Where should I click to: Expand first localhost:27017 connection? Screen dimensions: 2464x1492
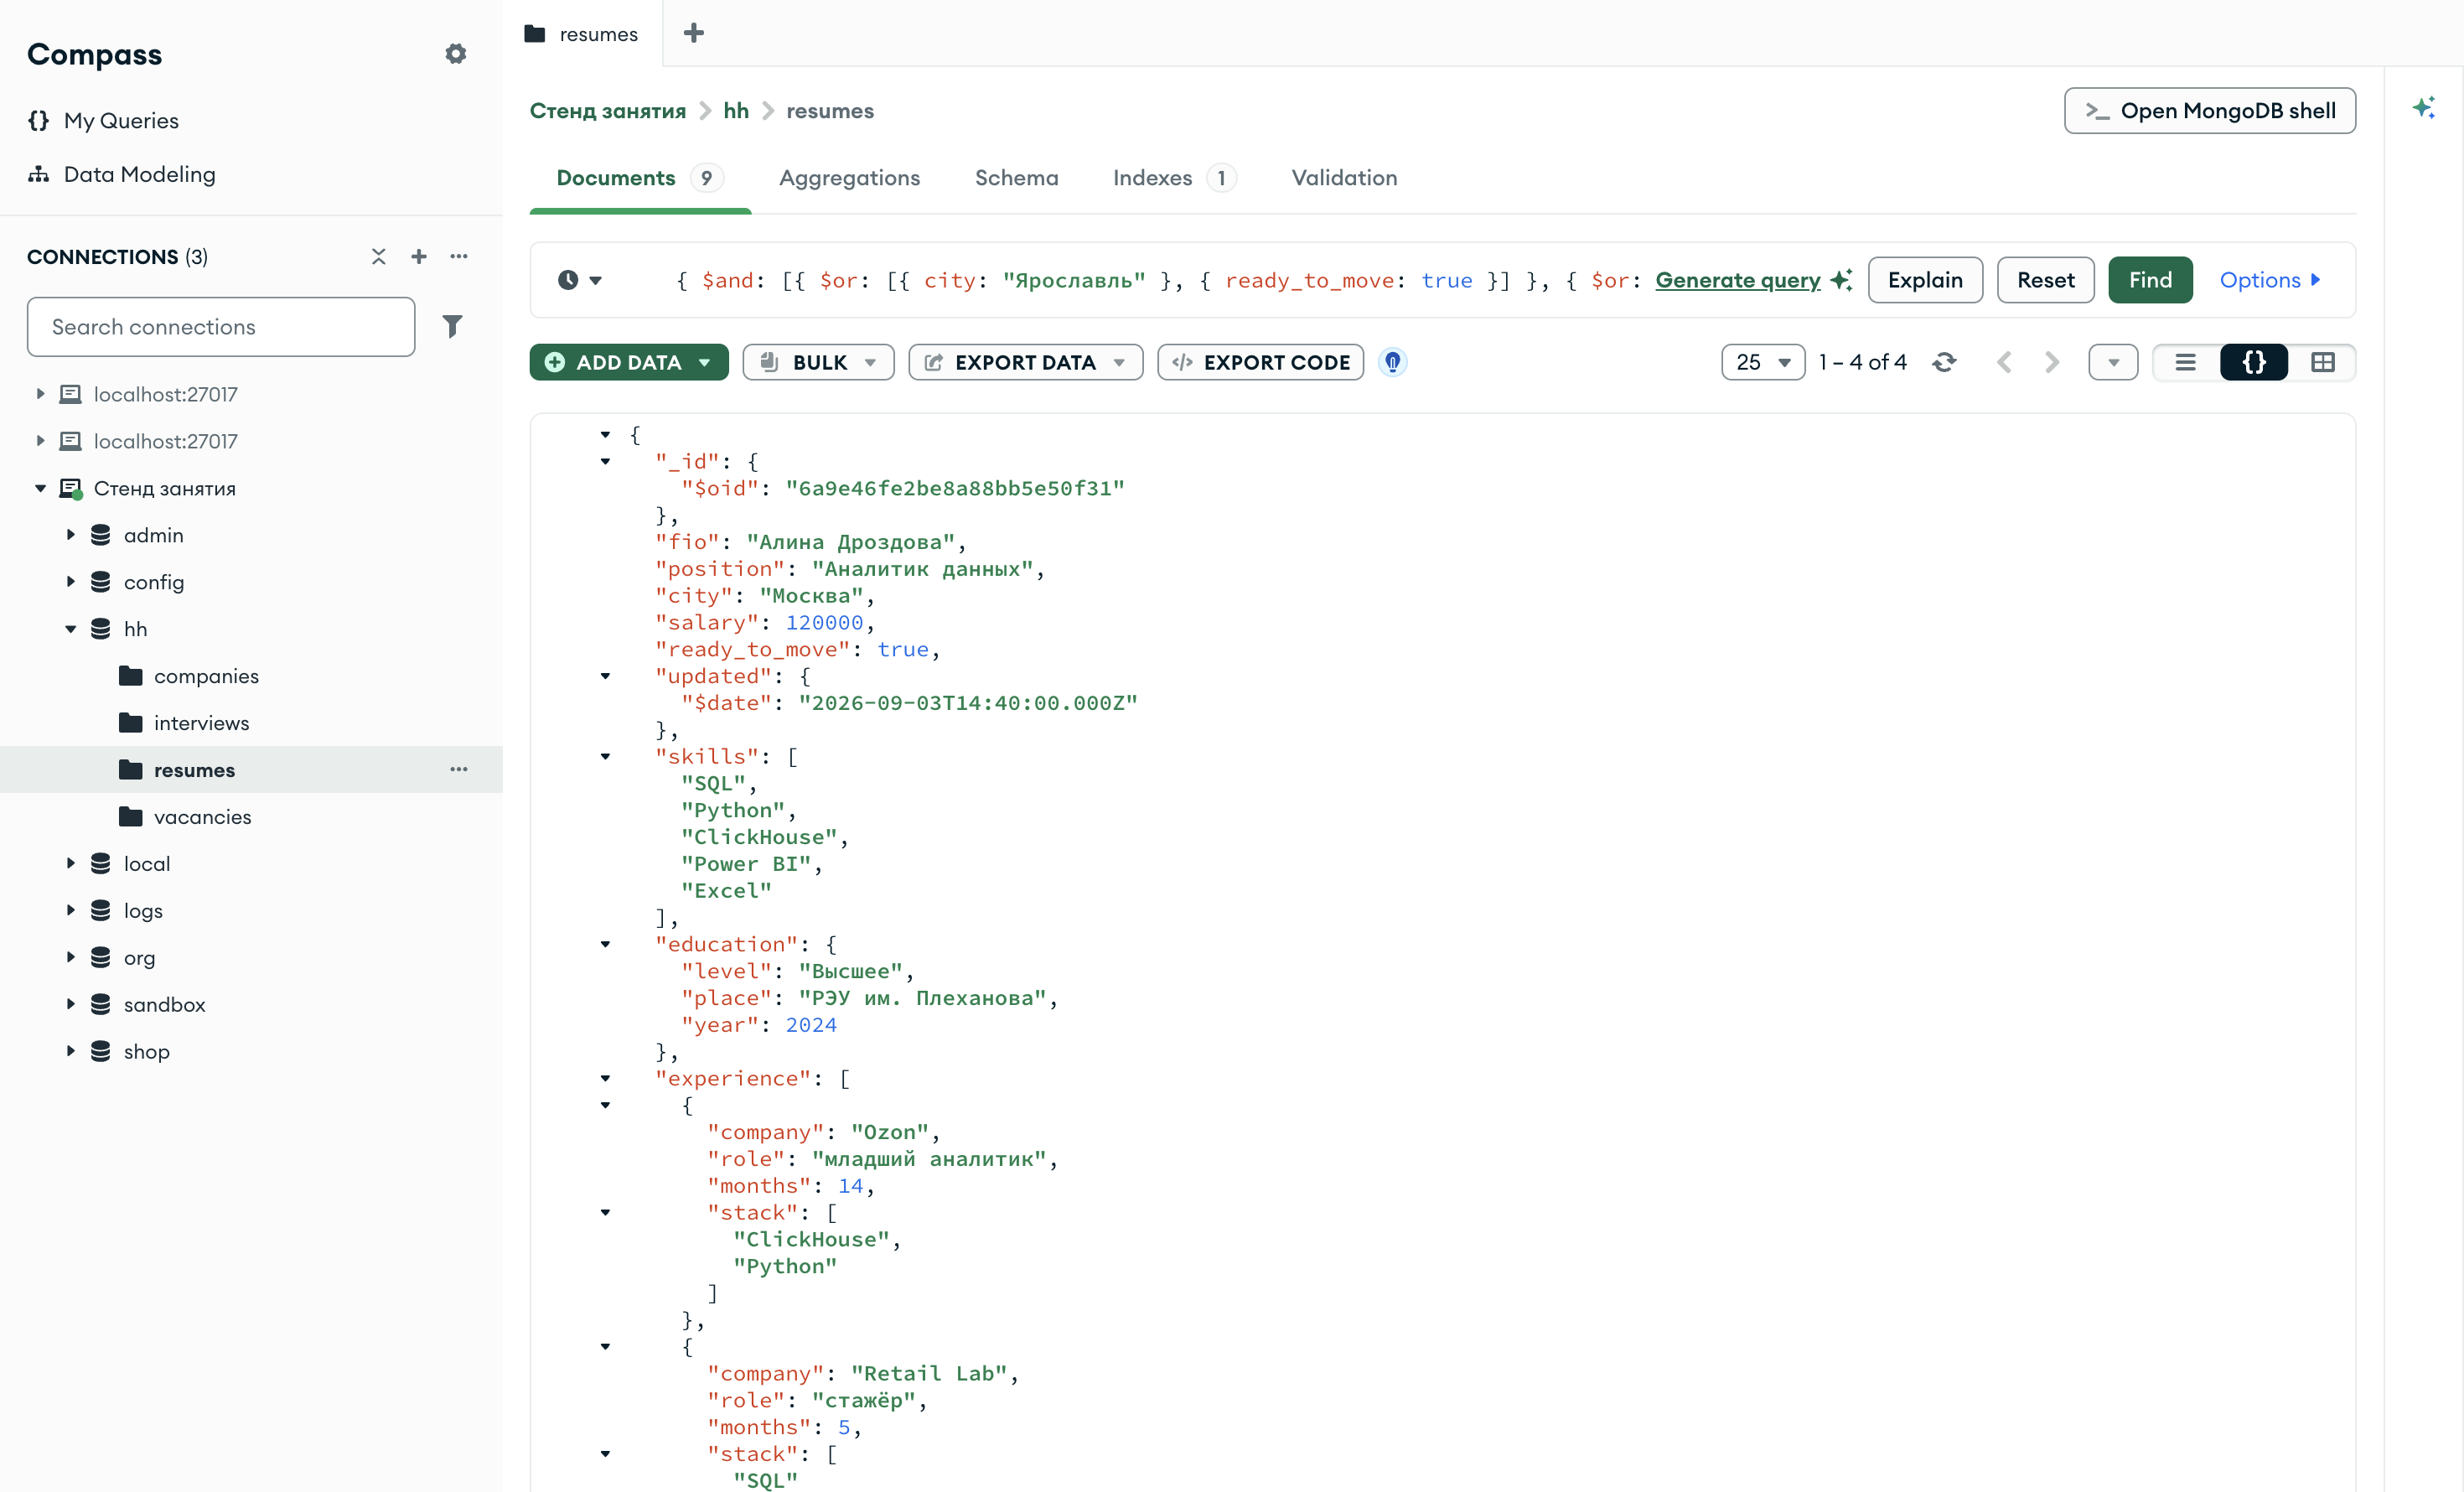tap(40, 394)
